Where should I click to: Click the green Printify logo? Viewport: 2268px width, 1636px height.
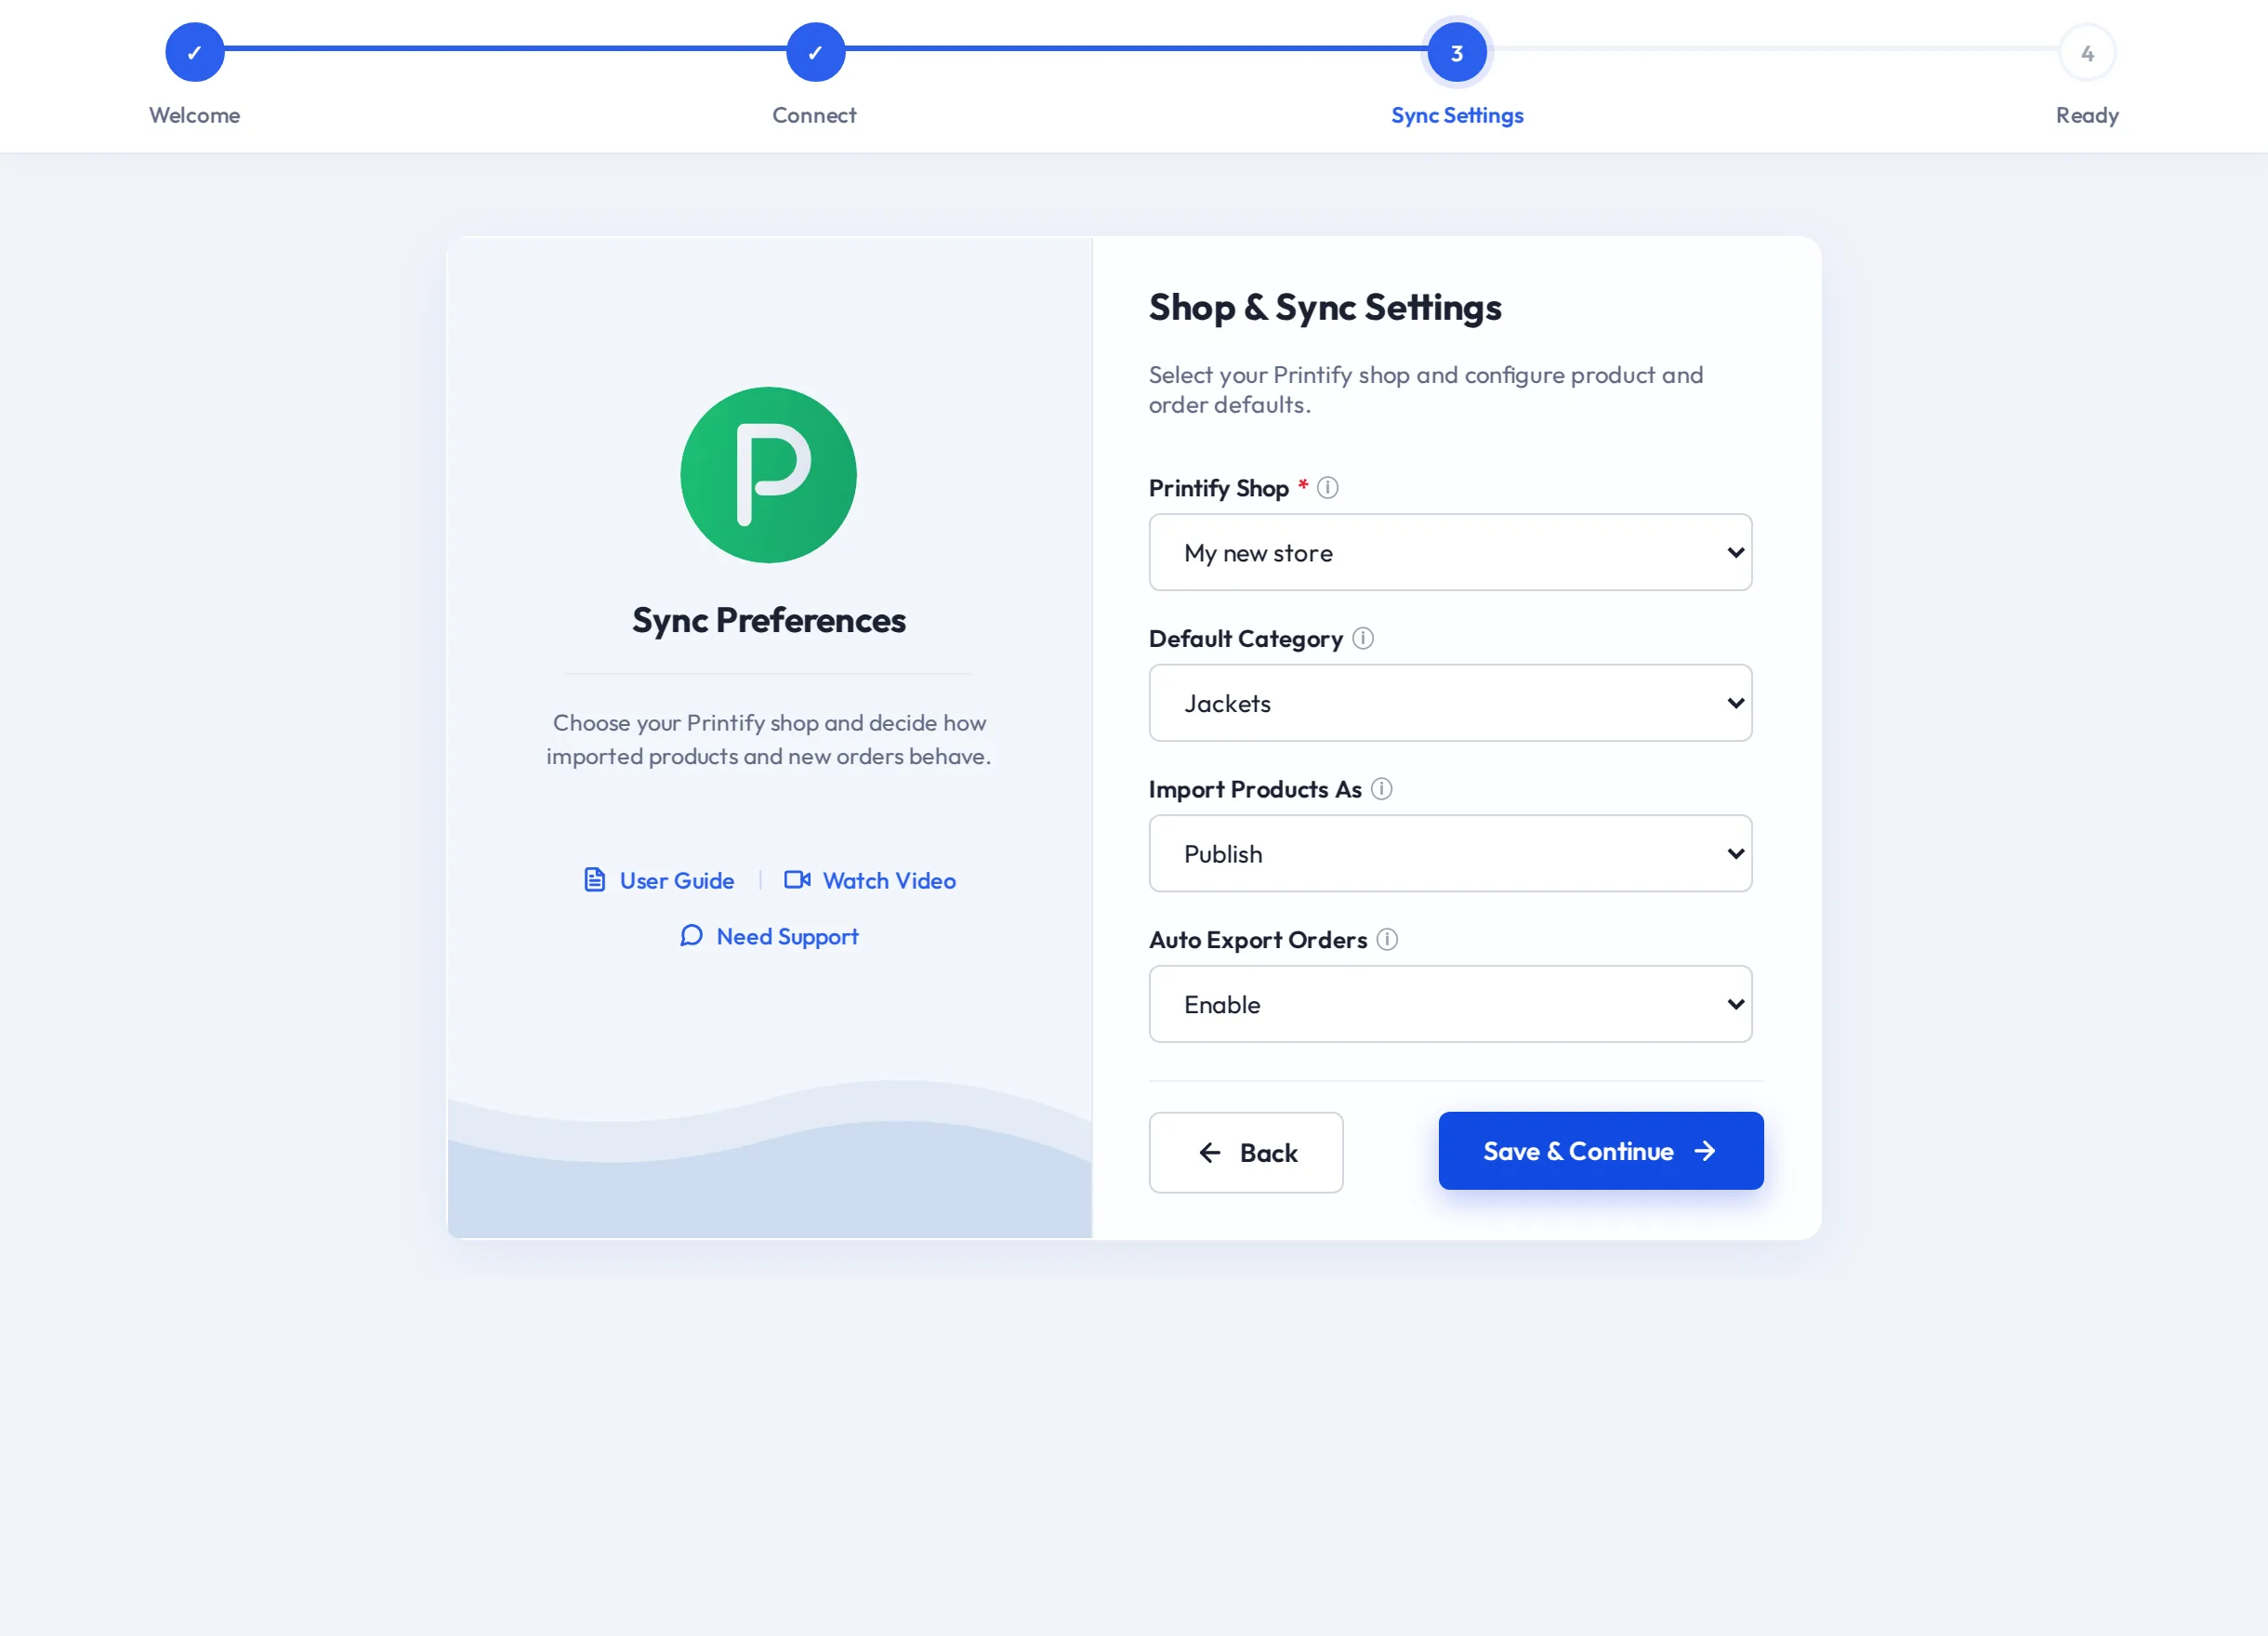(768, 475)
